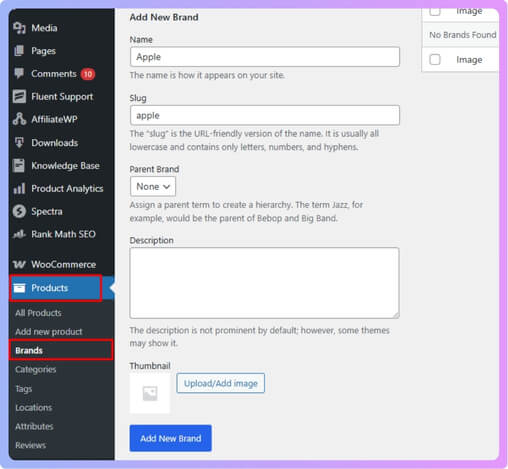Click the WooCommerce logo icon
This screenshot has height=469, width=508.
click(x=19, y=265)
